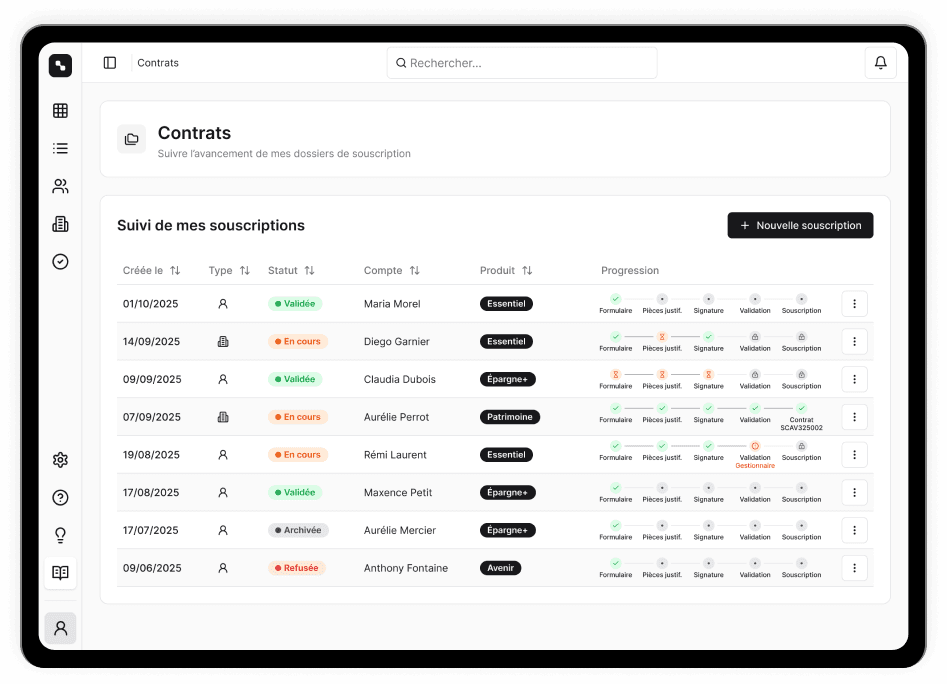Sort the table by Statut

[x=309, y=271]
